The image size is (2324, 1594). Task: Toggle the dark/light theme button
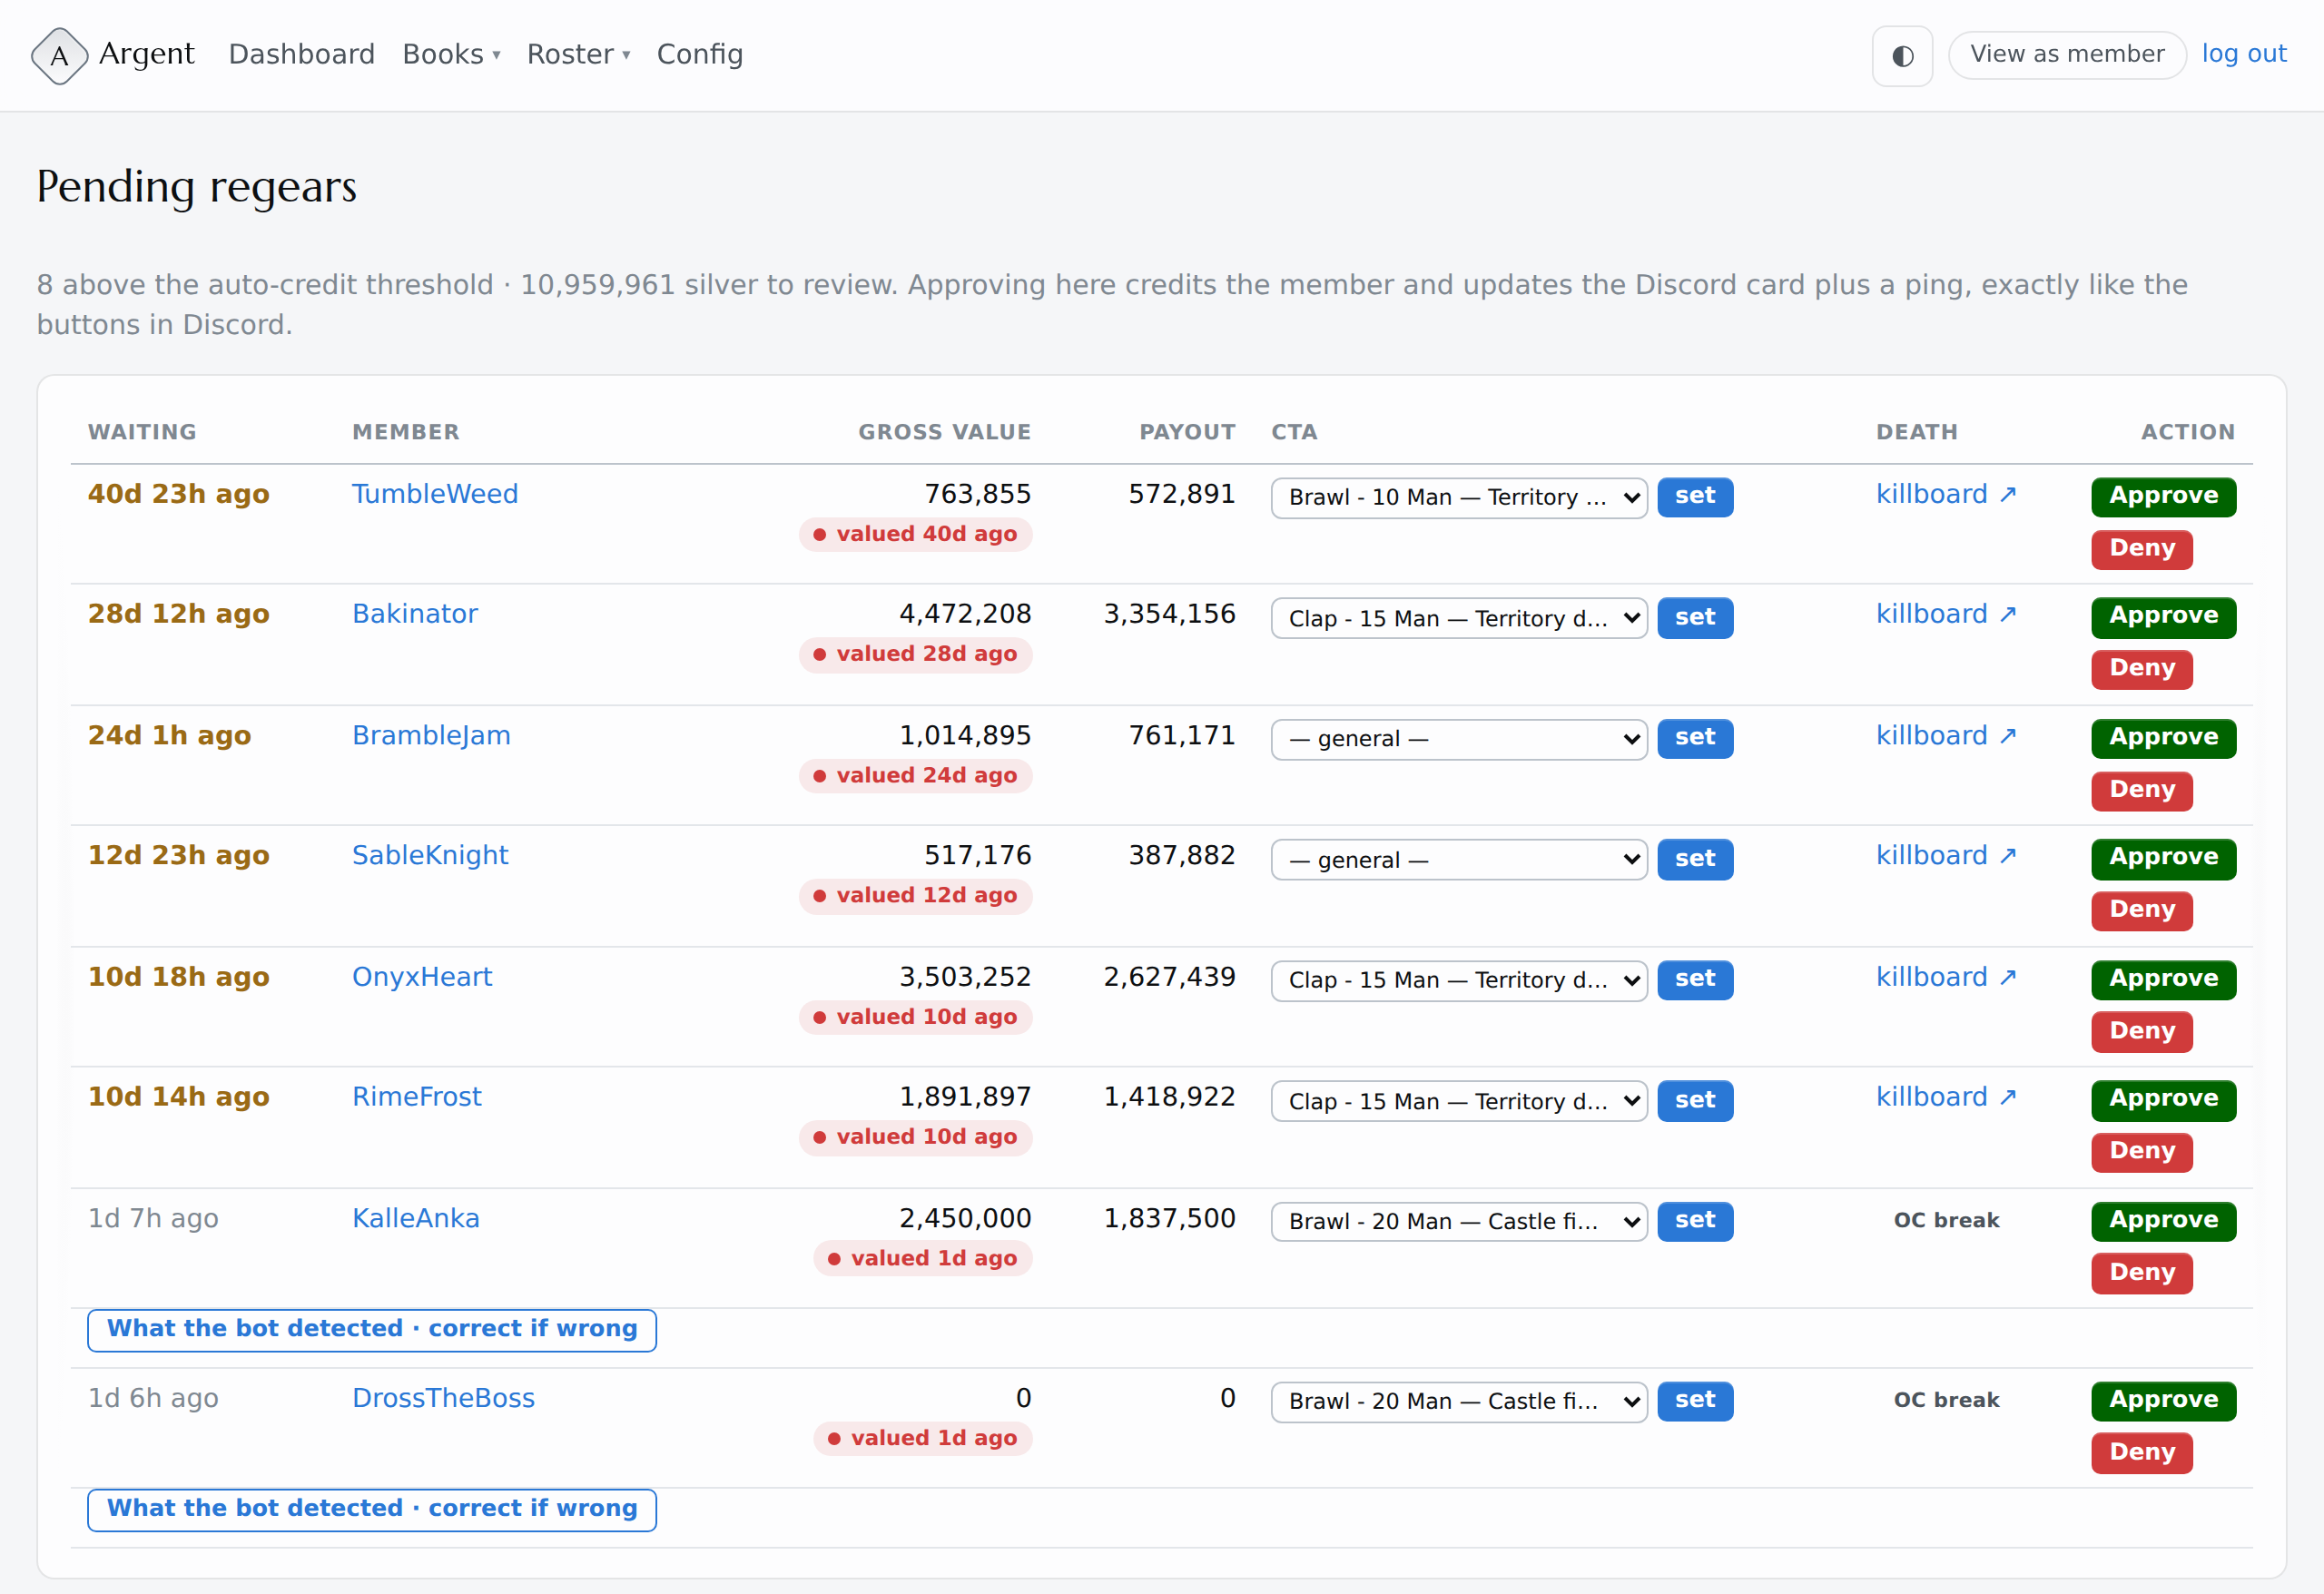(1902, 56)
